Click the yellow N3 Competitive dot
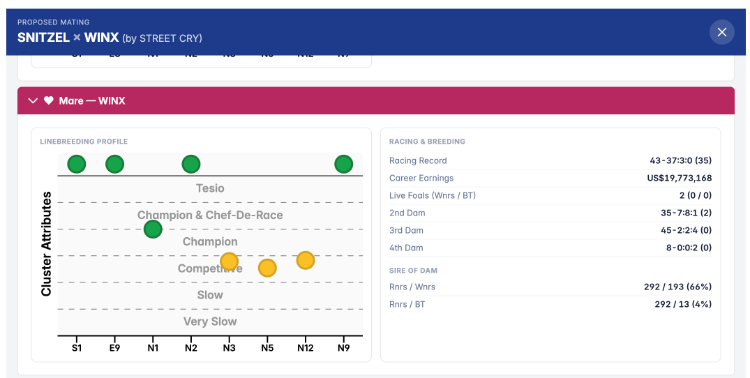The width and height of the screenshot is (750, 378). point(229,262)
